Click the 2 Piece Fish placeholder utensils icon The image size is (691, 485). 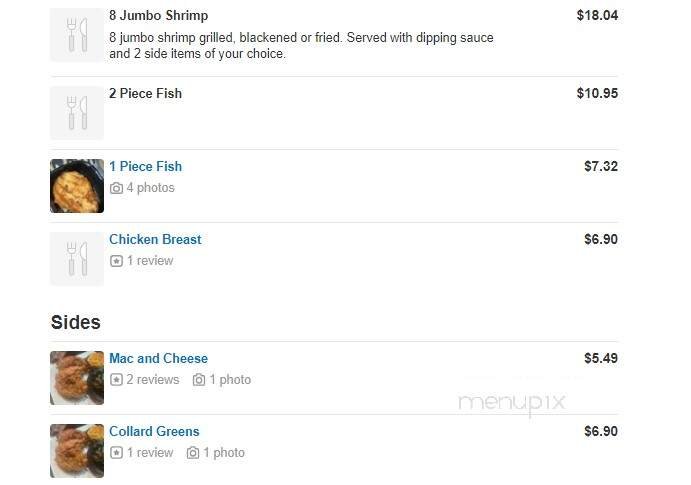click(77, 113)
